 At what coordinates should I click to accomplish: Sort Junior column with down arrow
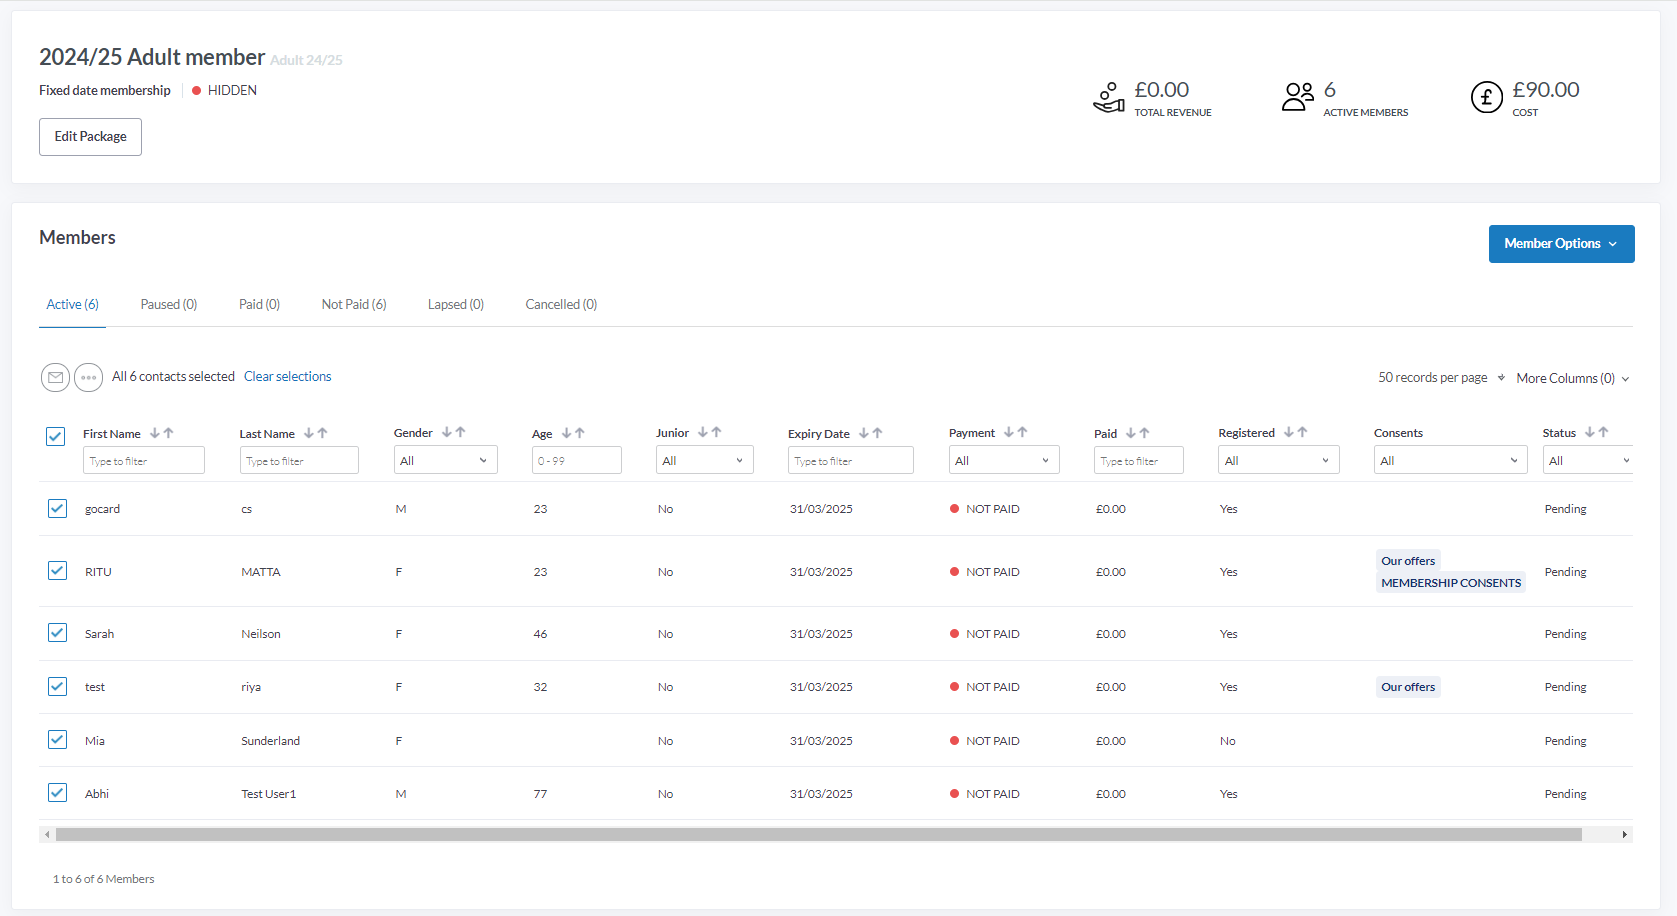coord(703,432)
